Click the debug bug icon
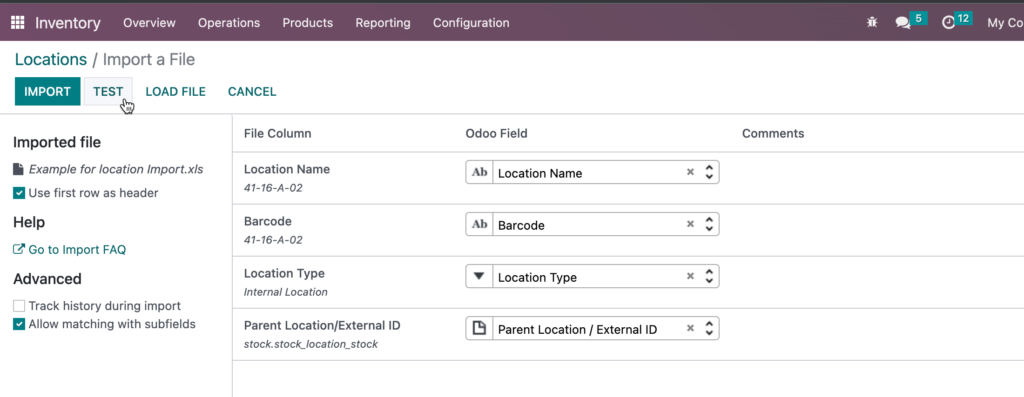1024x397 pixels. (872, 22)
